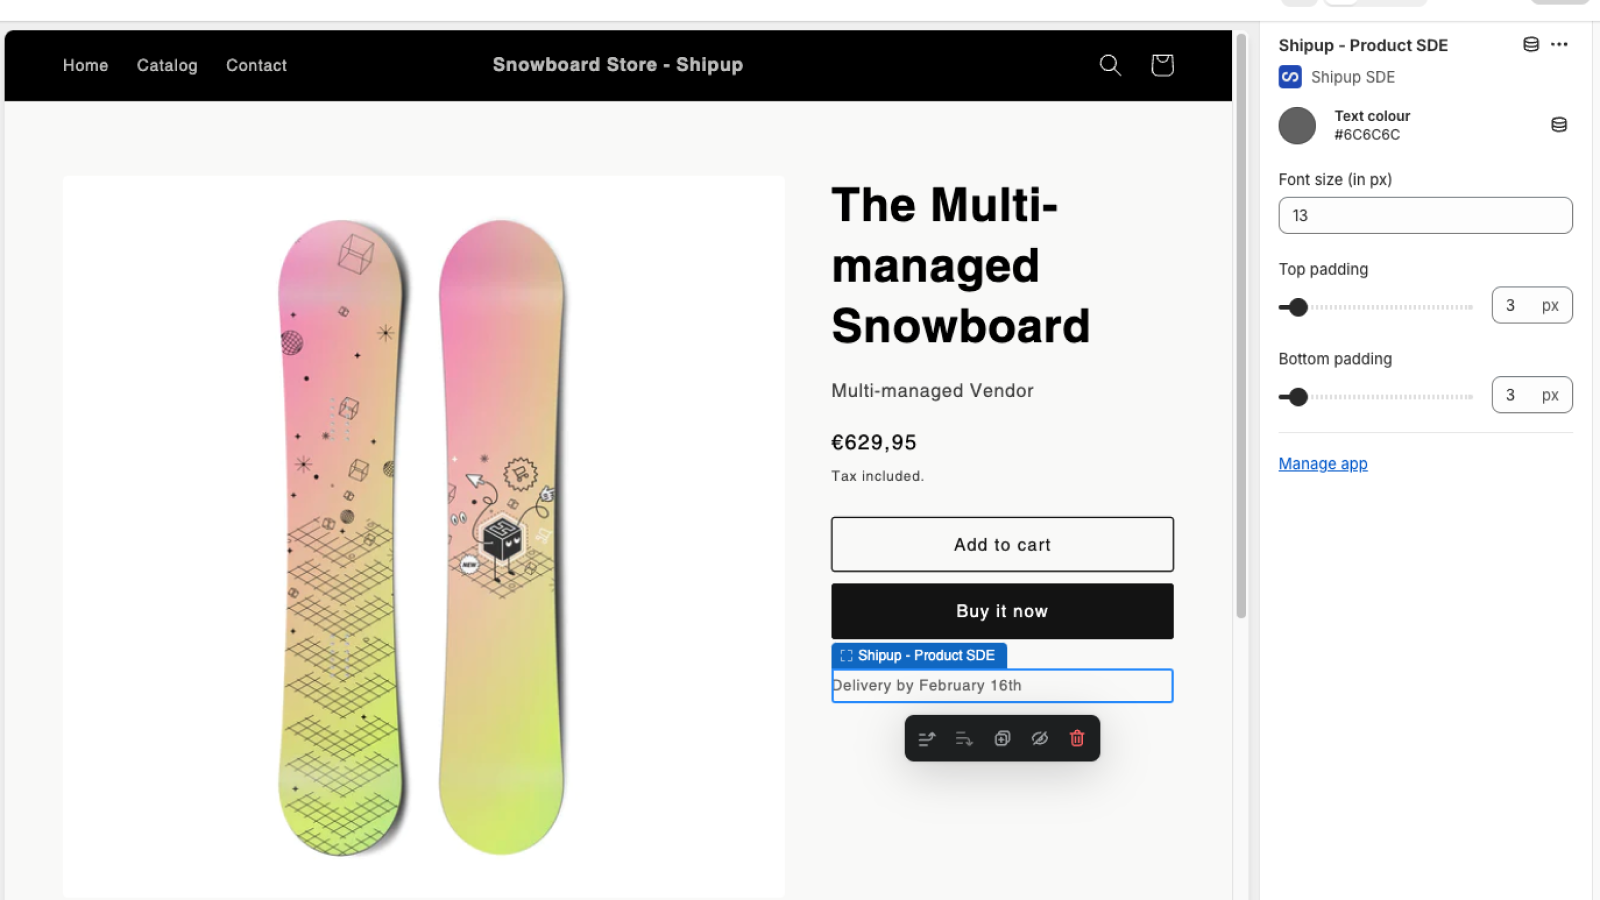This screenshot has width=1600, height=900.
Task: Hide the Shipup block using the eye icon
Action: [x=1039, y=738]
